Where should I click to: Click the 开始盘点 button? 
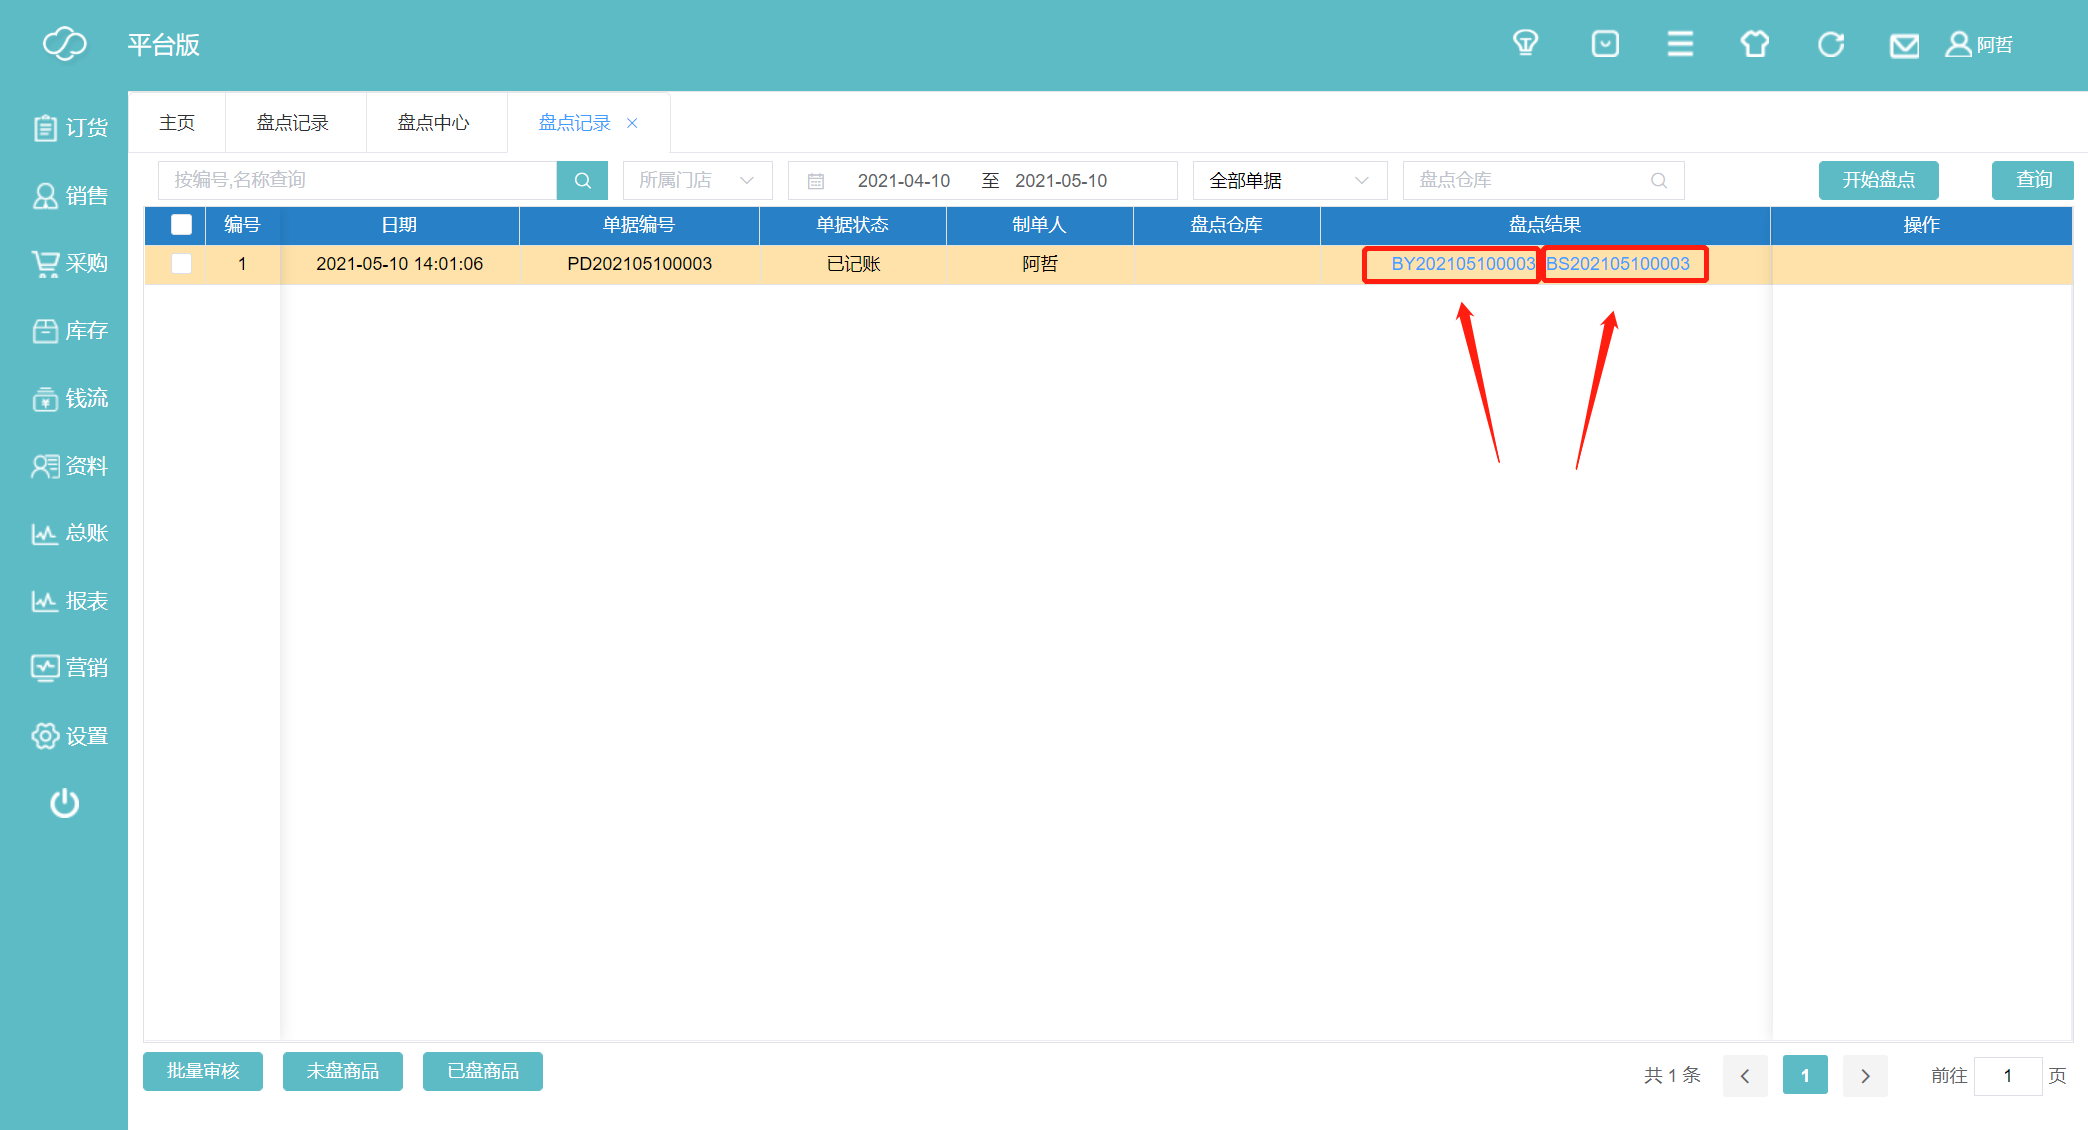click(1878, 180)
